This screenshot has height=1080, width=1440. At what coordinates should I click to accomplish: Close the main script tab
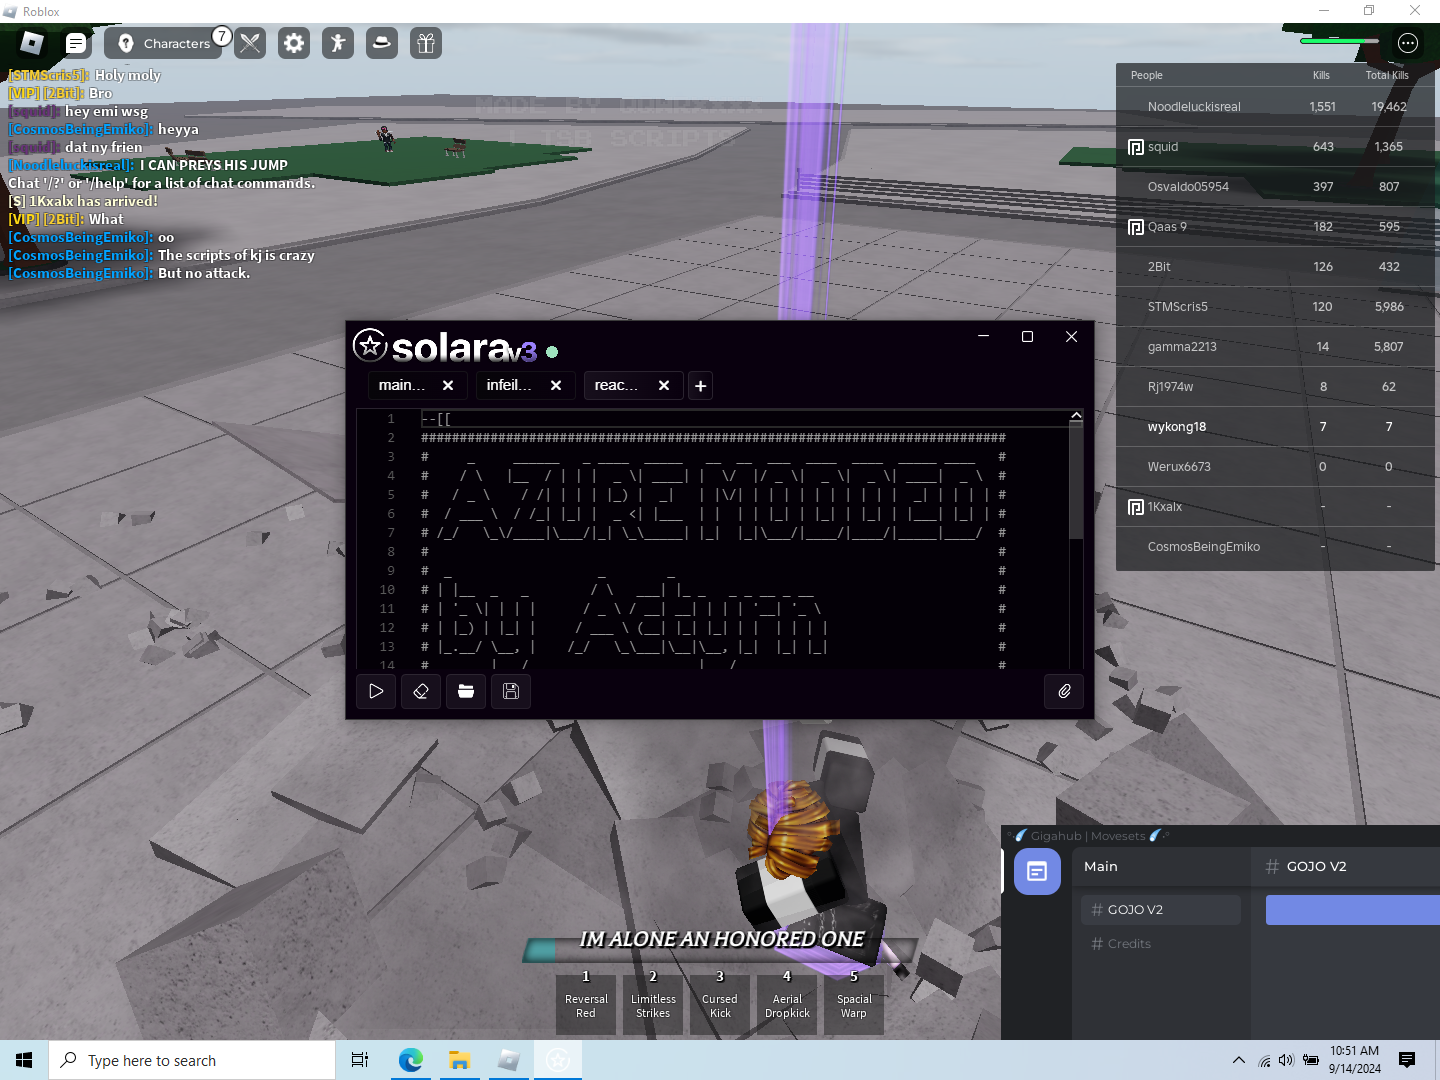[448, 385]
